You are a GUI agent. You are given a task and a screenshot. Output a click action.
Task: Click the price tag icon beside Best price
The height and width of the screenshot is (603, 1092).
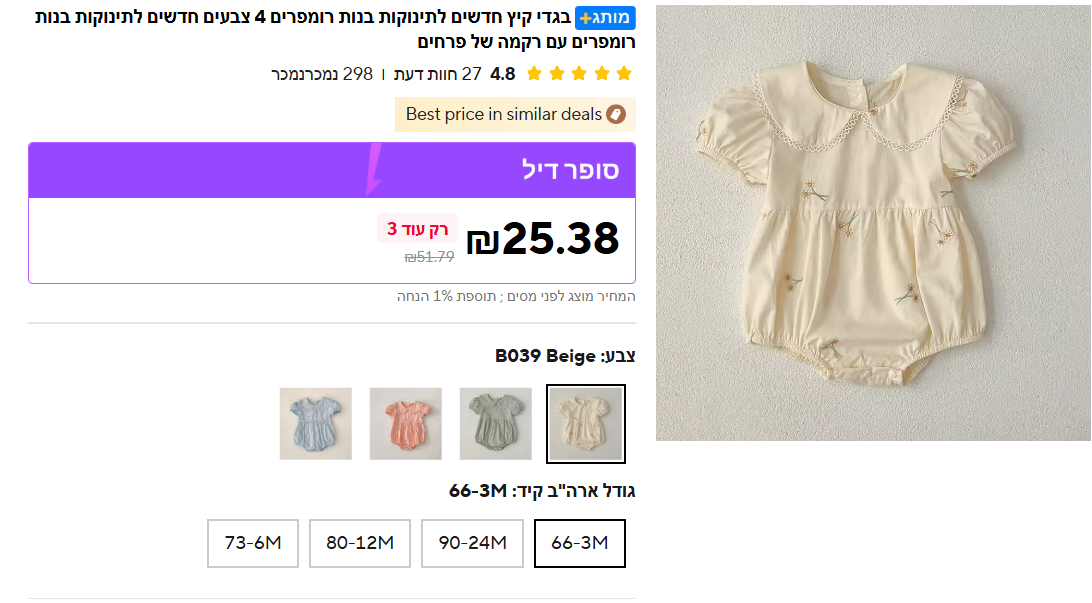tap(617, 114)
